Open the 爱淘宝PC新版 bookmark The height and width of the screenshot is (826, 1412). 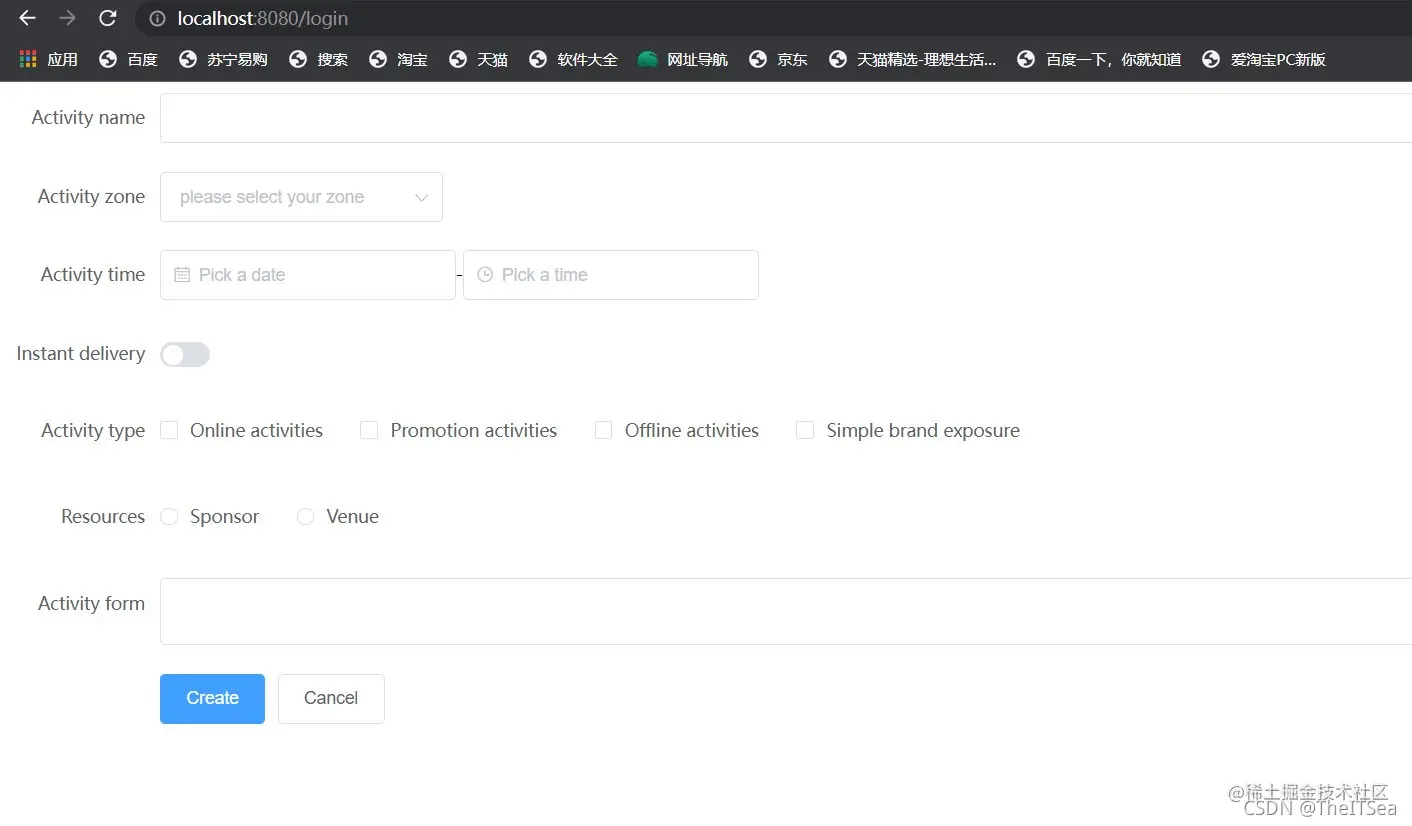point(1264,59)
